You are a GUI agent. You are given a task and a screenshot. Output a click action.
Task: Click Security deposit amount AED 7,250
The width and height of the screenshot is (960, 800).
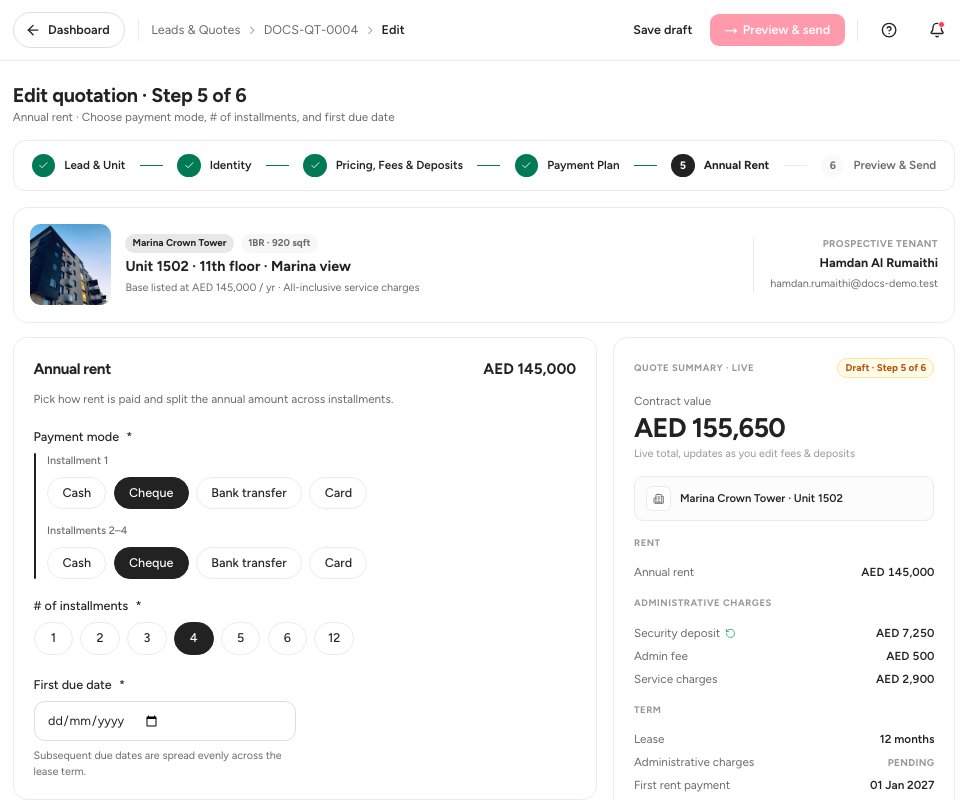click(x=904, y=634)
